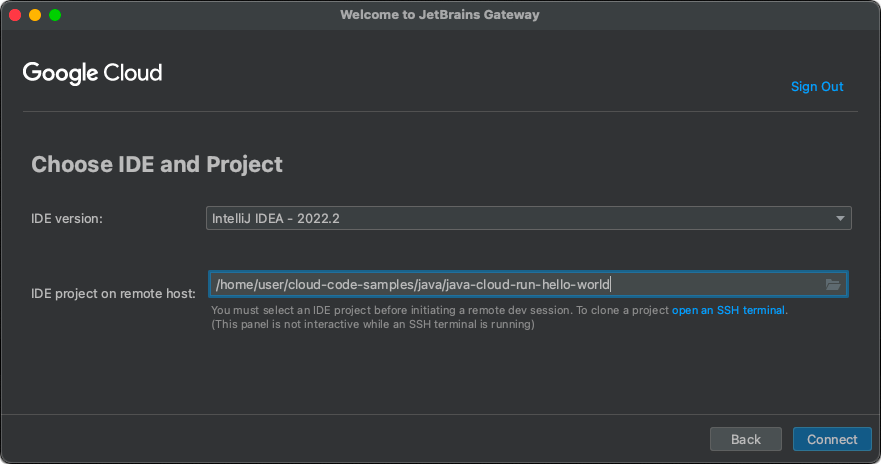This screenshot has height=464, width=881.
Task: Click the Google Cloud logo
Action: [92, 73]
